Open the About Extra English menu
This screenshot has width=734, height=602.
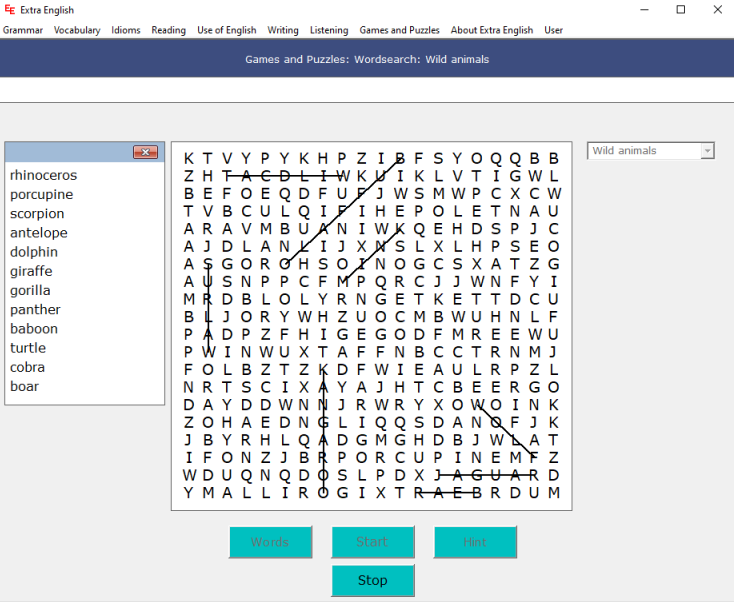point(491,30)
